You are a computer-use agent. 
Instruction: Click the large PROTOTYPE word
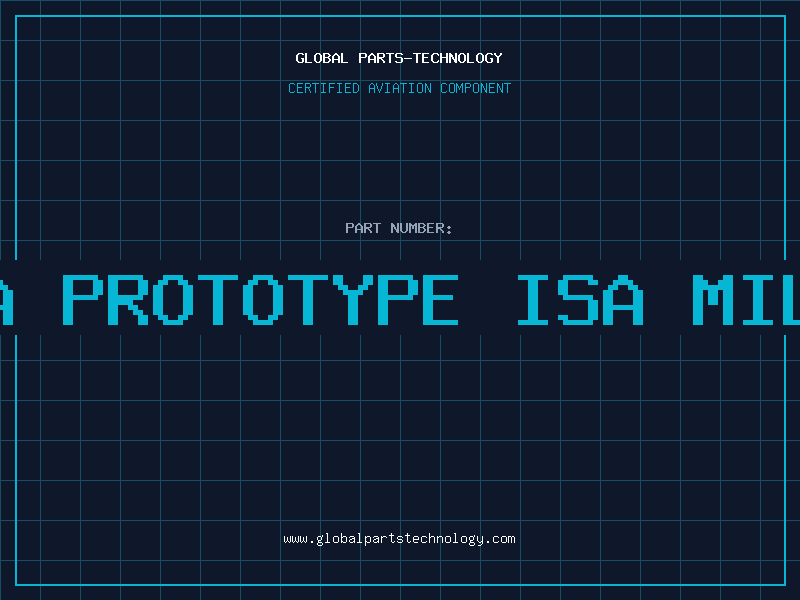click(260, 299)
